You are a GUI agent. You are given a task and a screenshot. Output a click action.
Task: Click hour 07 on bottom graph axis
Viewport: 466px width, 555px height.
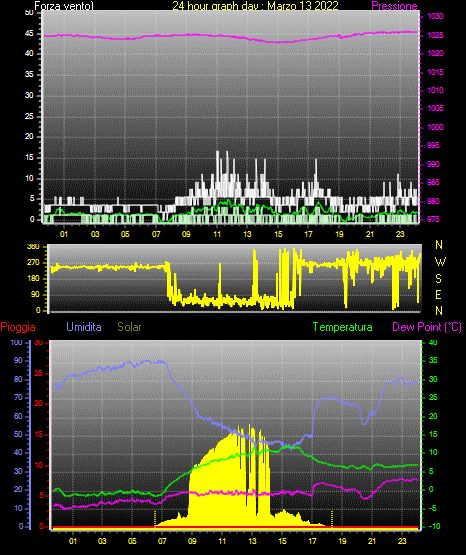(162, 541)
